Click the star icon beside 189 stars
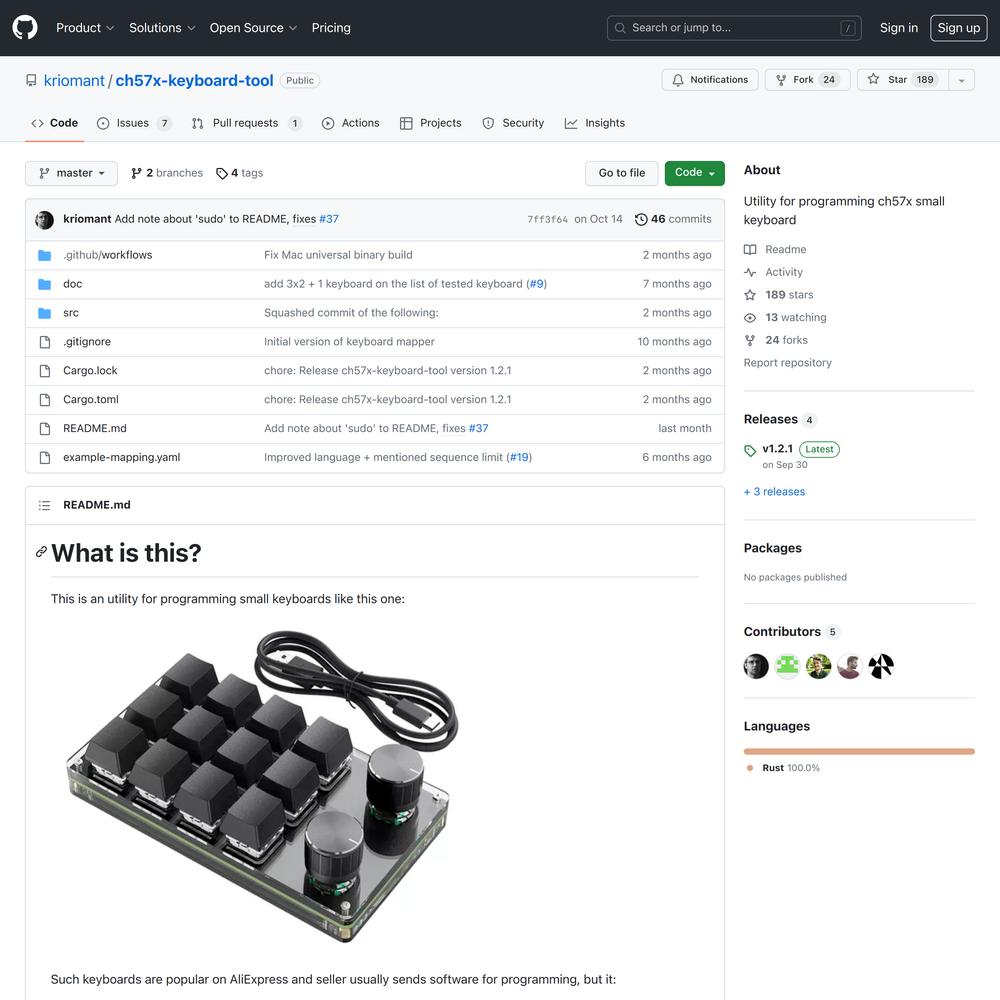The image size is (1000, 1000). coord(750,295)
